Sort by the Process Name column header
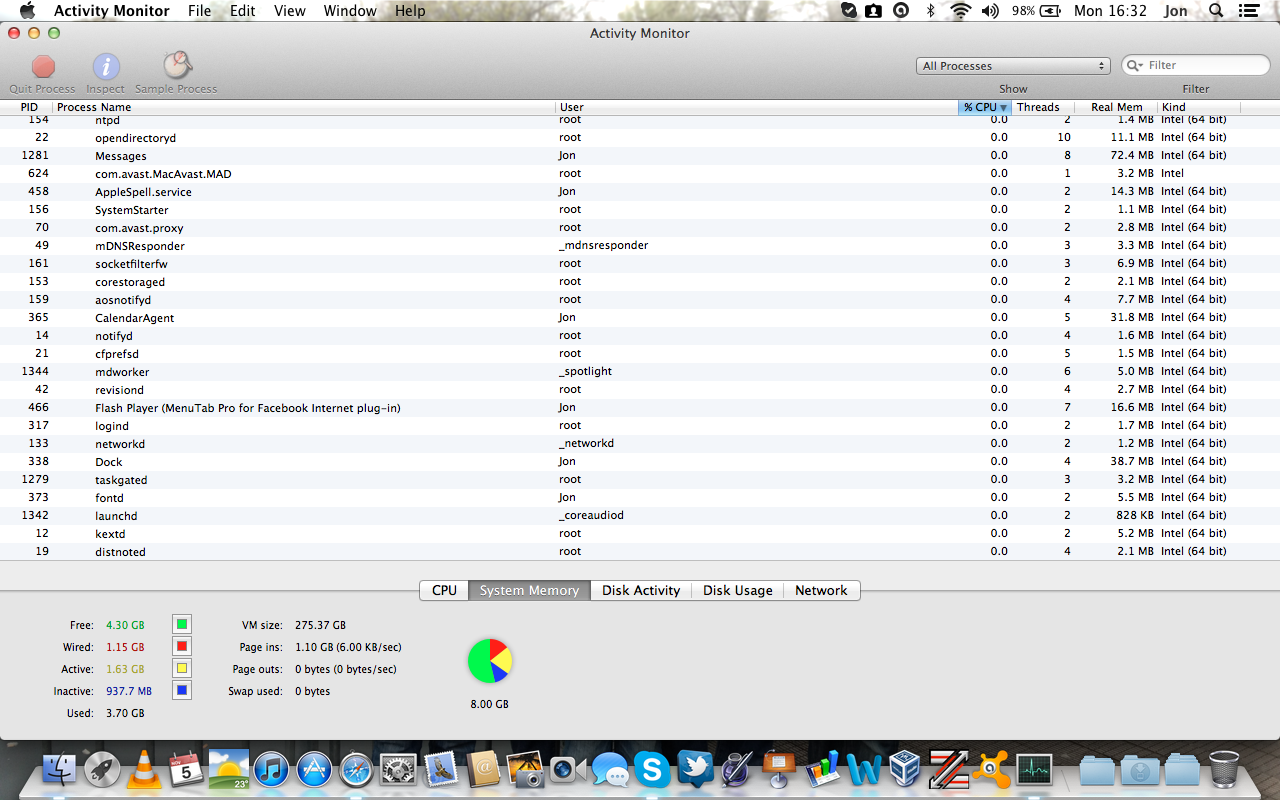This screenshot has width=1280, height=800. coord(305,107)
